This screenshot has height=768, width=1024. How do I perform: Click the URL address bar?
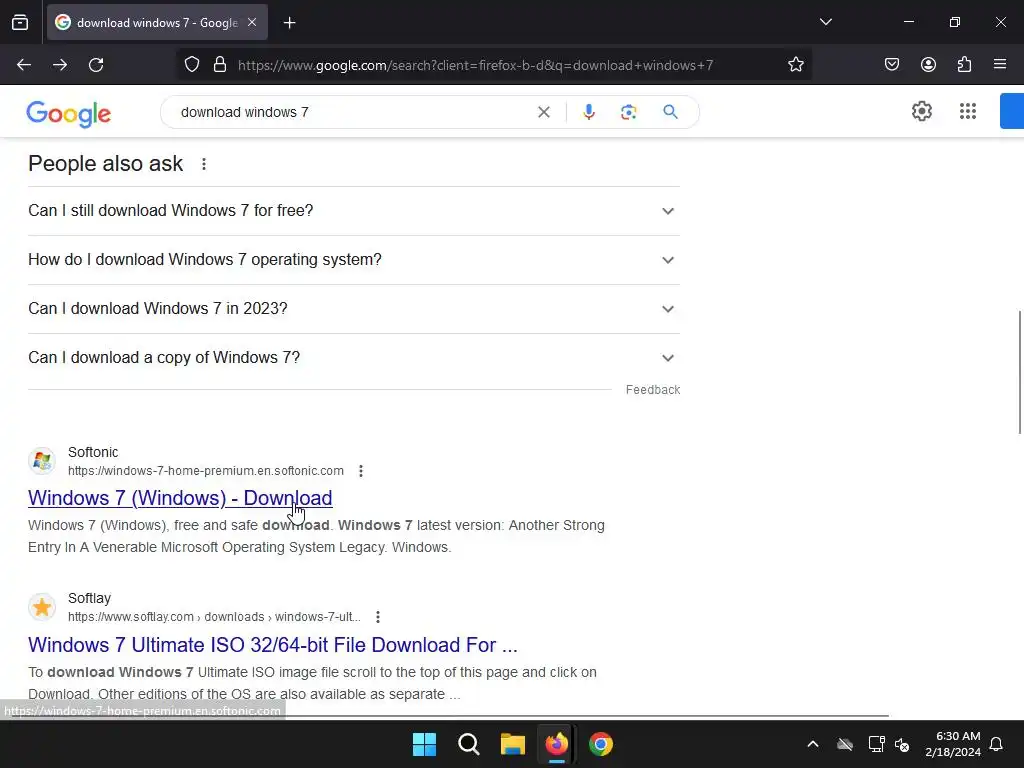pos(475,65)
